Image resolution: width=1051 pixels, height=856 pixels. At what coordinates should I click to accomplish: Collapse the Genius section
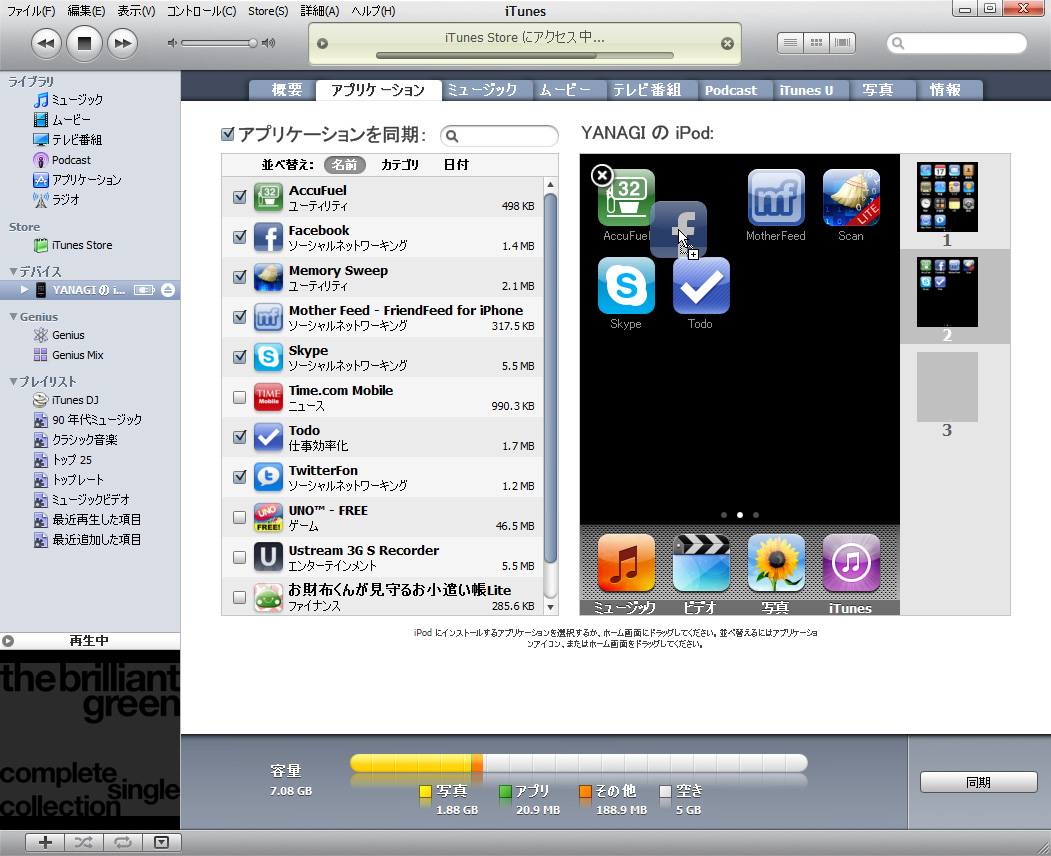[x=13, y=316]
